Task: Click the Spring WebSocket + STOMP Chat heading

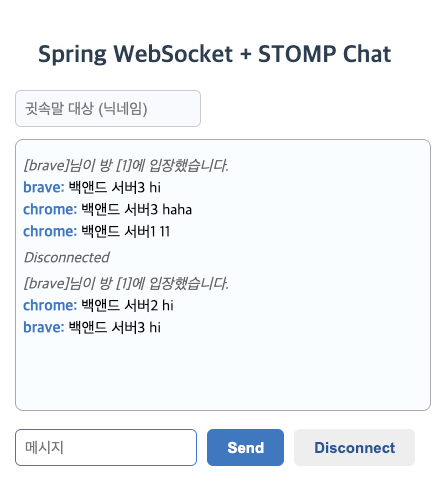Action: [x=215, y=54]
